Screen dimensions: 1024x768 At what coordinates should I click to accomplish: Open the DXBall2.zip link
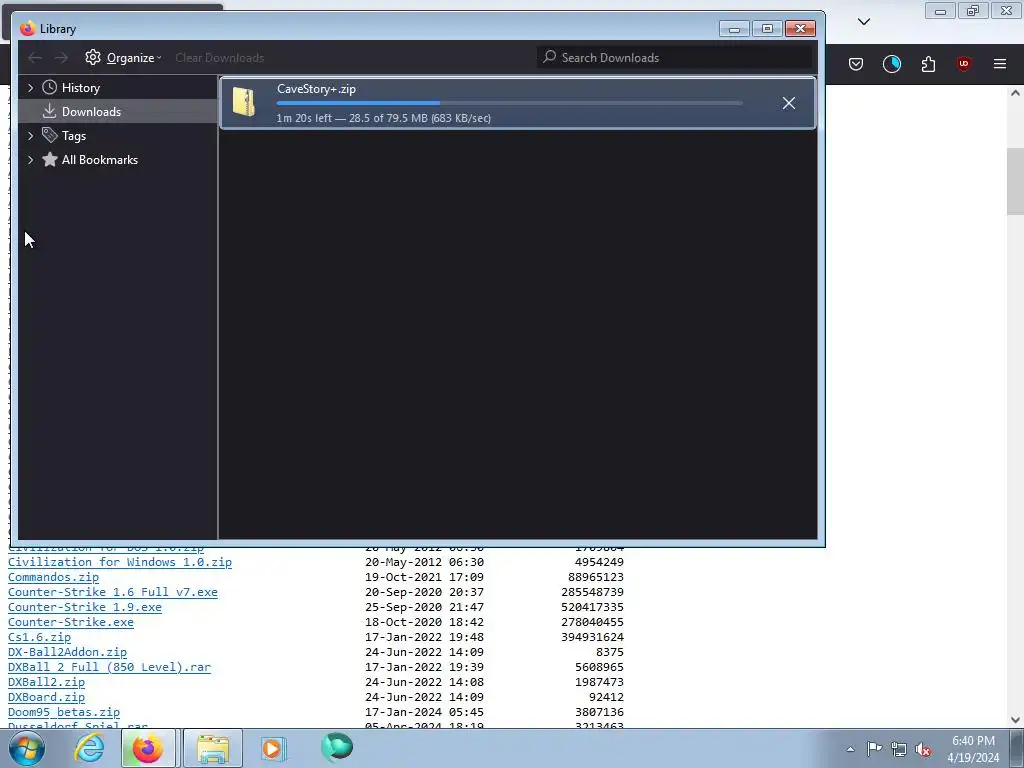(x=46, y=682)
